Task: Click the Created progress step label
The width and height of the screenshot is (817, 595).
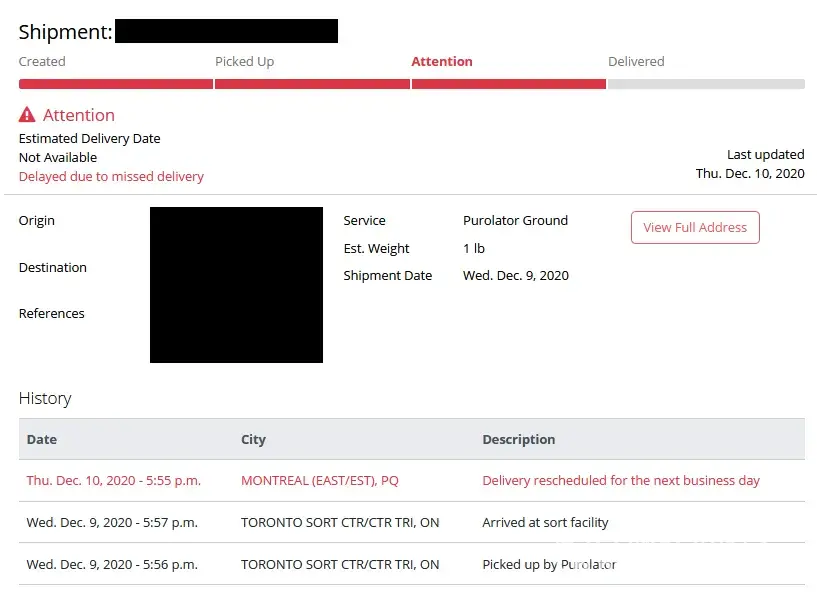Action: coord(42,61)
